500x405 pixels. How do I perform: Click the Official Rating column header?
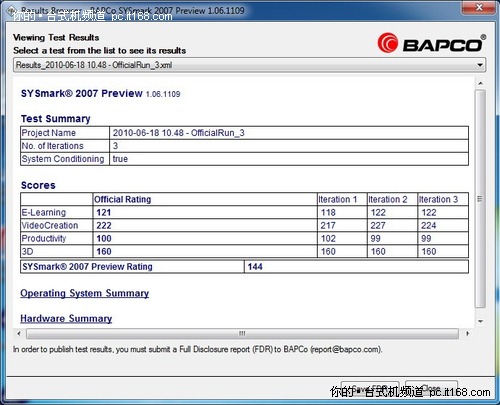click(x=122, y=199)
